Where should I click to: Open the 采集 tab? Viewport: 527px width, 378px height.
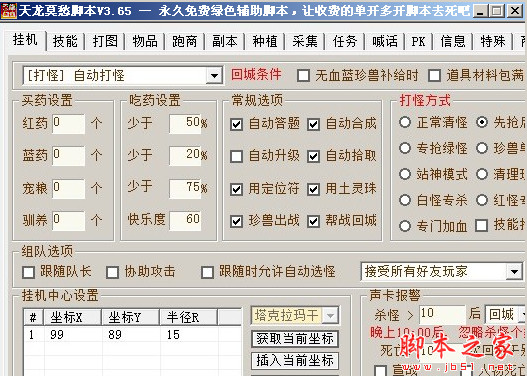(x=305, y=42)
